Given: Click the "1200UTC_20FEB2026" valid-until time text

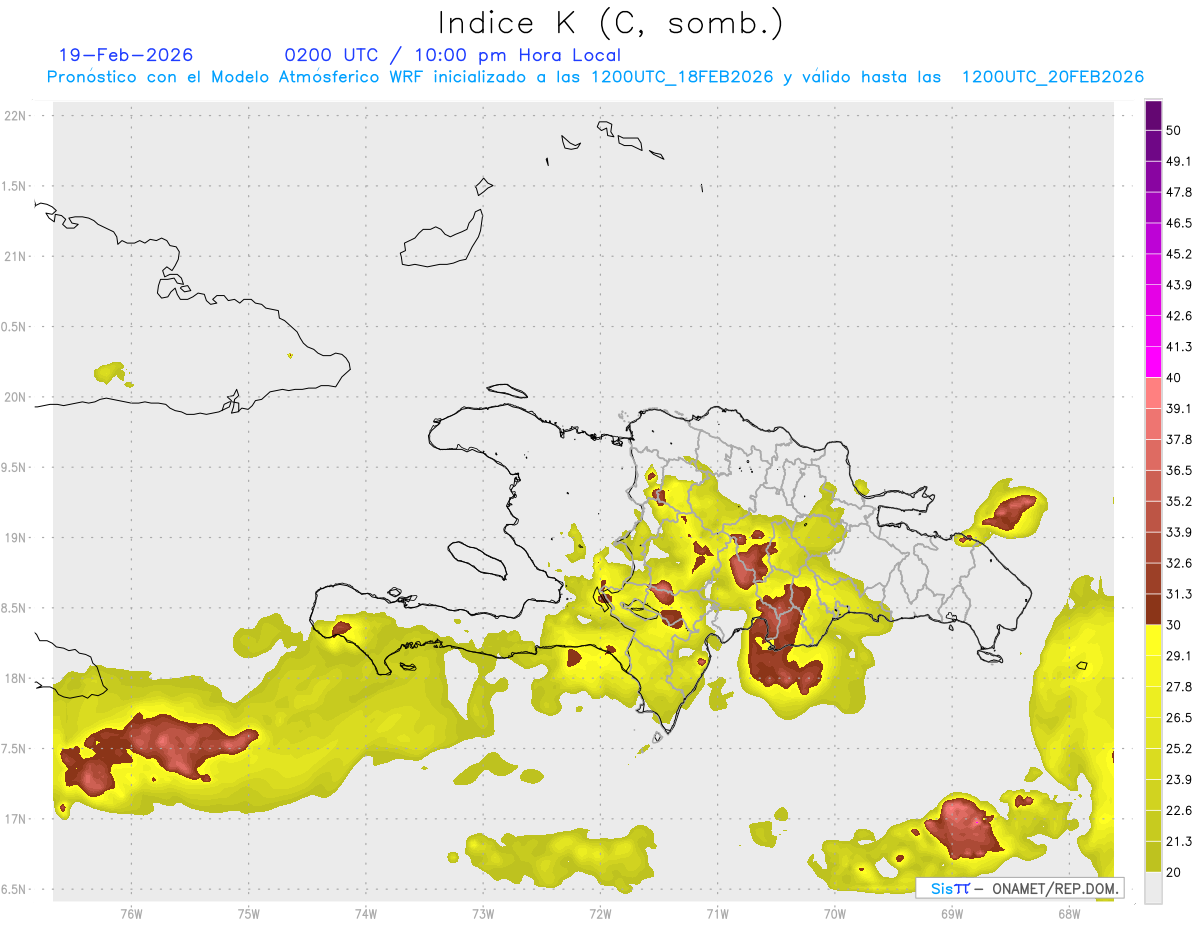Looking at the screenshot, I should [x=1052, y=77].
